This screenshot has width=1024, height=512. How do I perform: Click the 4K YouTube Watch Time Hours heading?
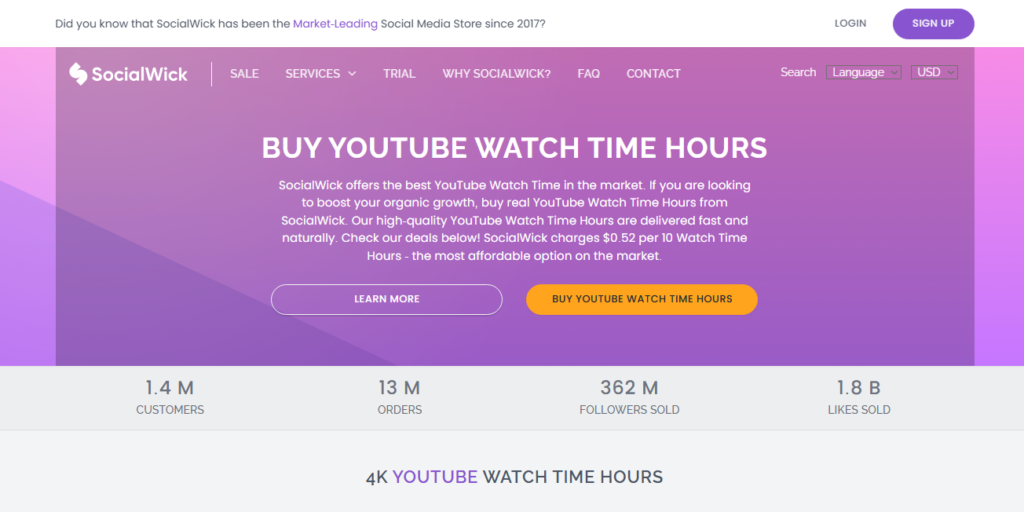click(513, 477)
